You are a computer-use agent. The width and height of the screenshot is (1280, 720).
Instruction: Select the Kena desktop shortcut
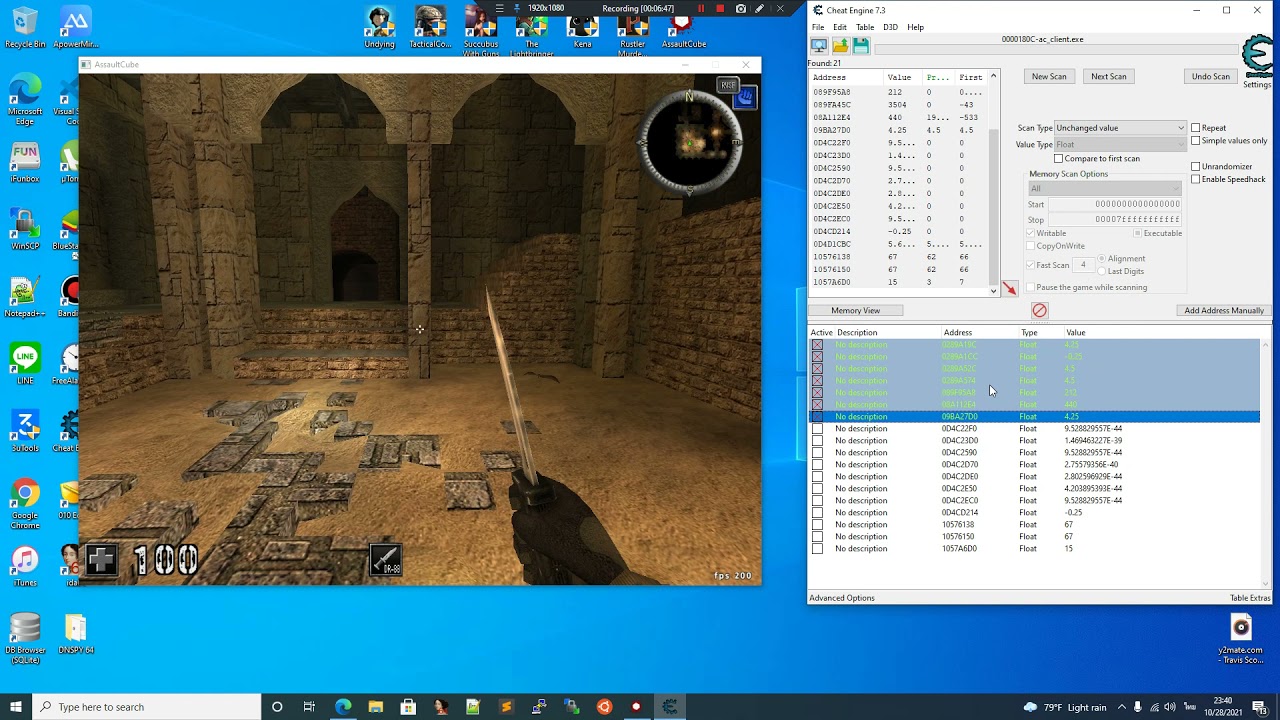click(x=582, y=27)
